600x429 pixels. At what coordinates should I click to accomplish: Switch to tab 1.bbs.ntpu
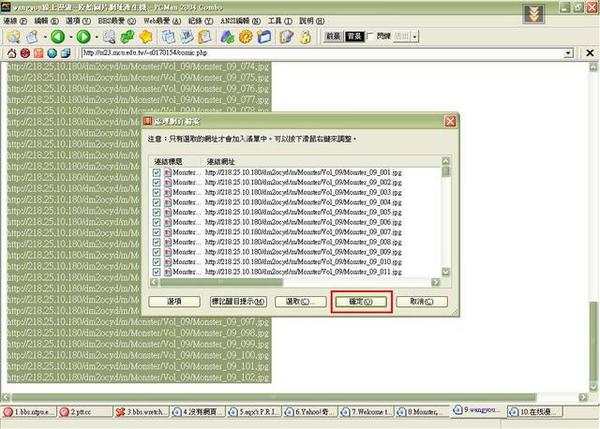29,412
